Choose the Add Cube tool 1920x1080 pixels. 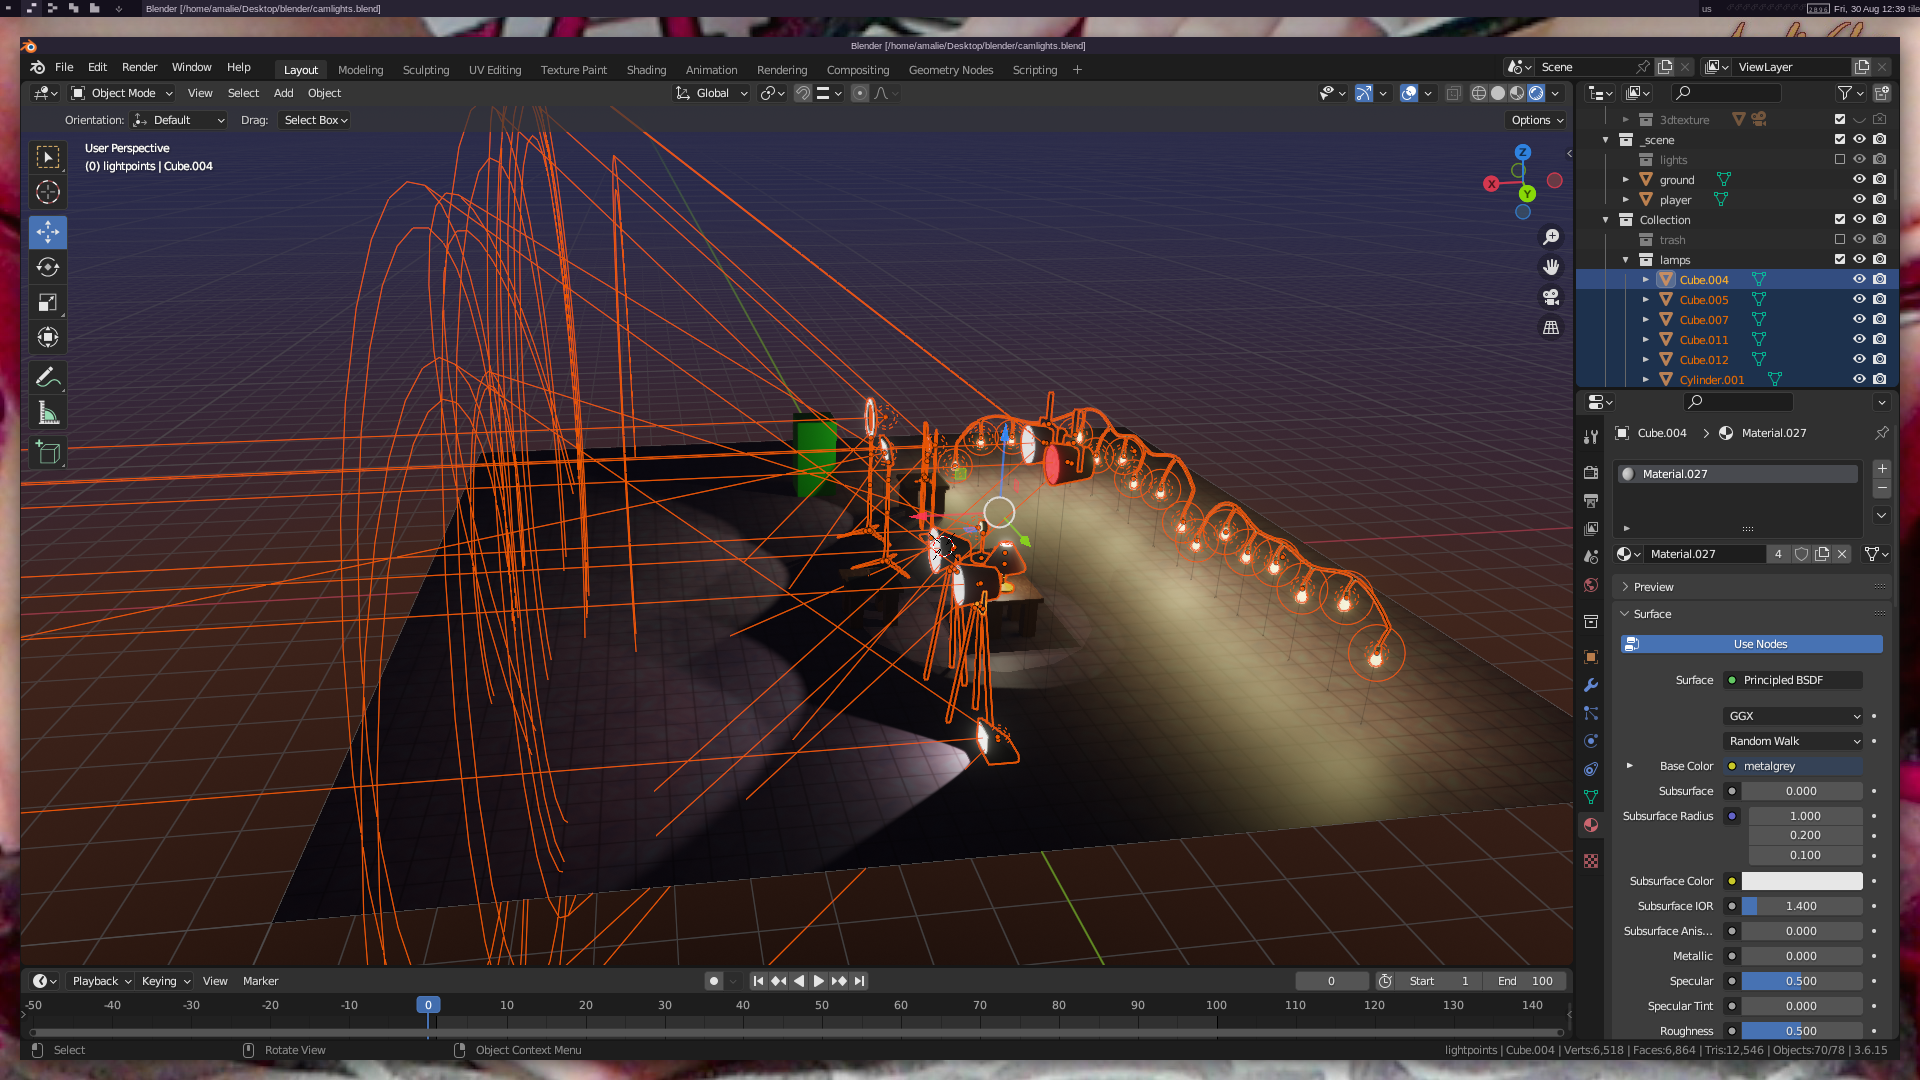[47, 453]
